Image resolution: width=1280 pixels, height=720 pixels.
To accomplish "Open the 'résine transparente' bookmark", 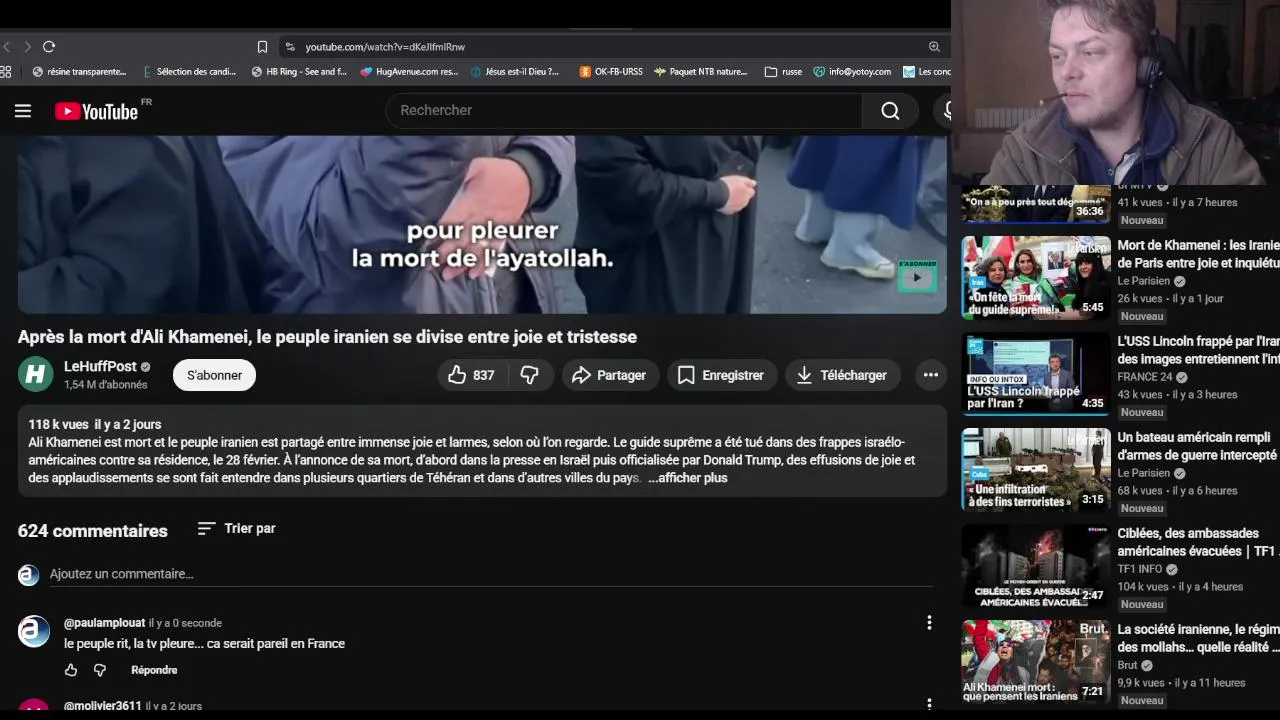I will point(79,72).
